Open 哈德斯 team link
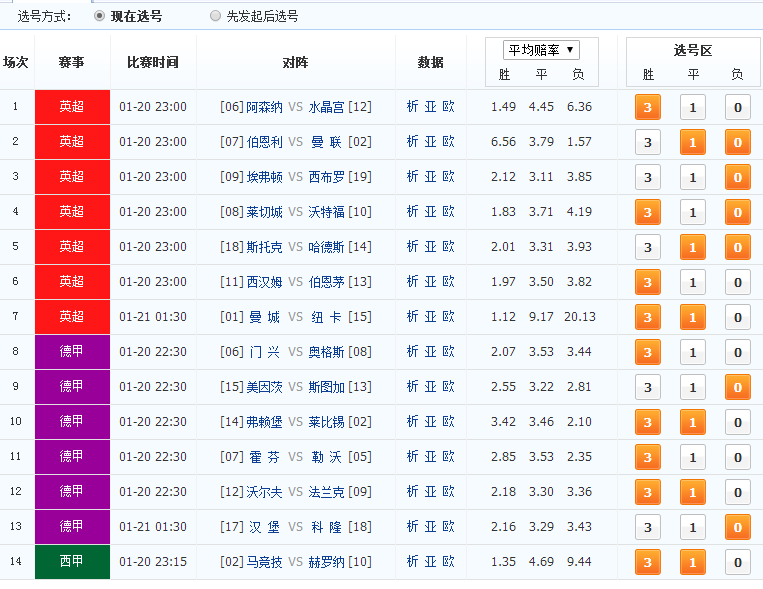763x589 pixels. [327, 247]
